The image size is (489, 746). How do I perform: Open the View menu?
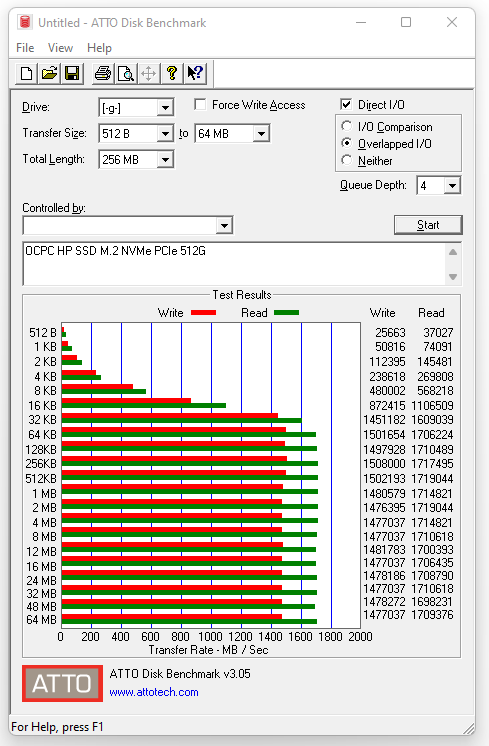[x=60, y=48]
